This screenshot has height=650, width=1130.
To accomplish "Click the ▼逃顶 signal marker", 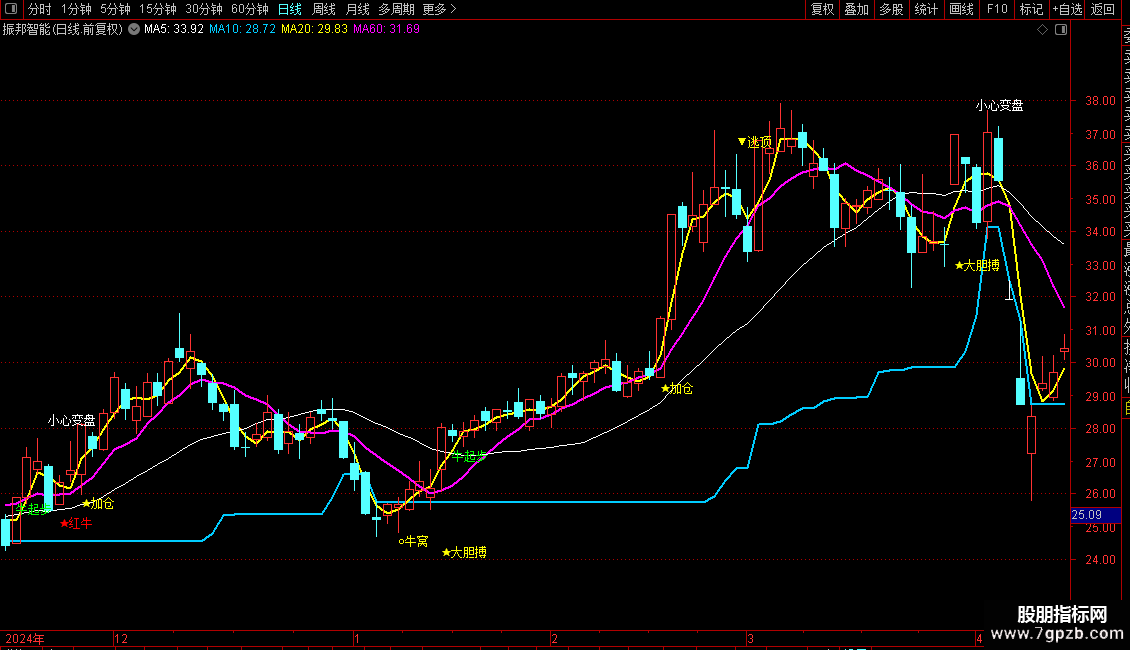I will (755, 142).
